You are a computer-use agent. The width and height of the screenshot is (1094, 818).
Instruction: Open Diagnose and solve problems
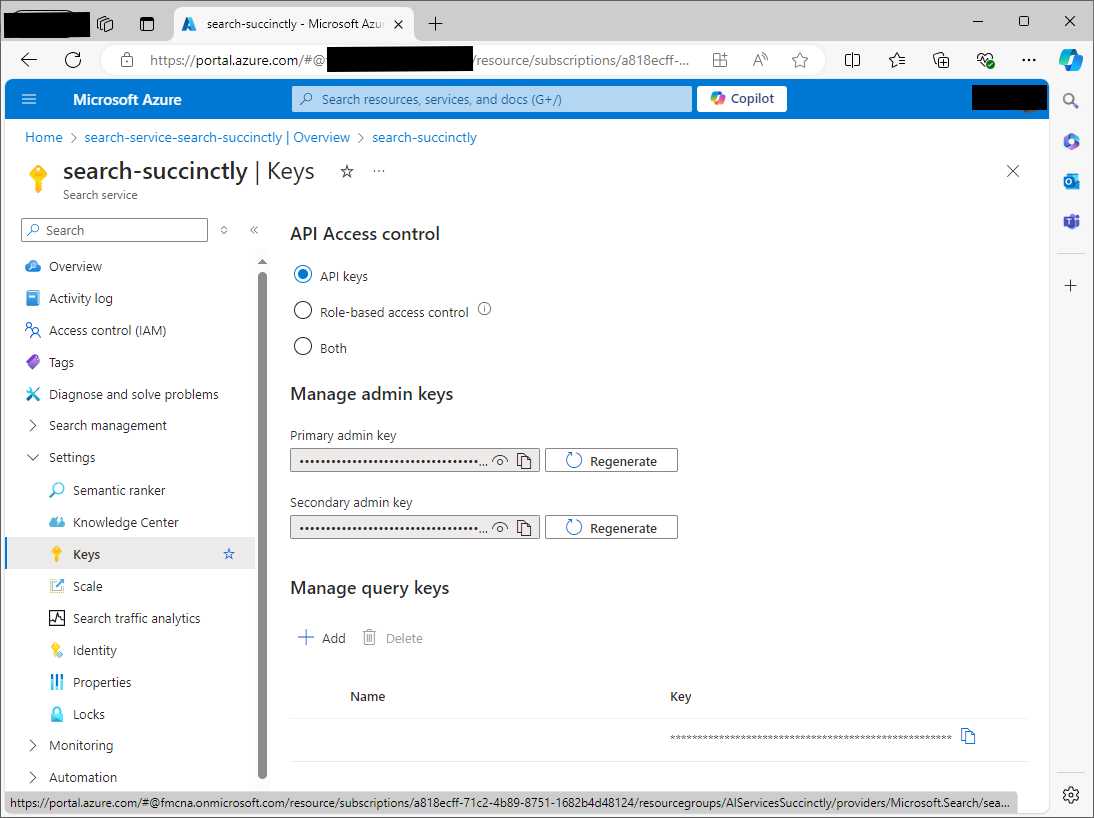point(133,395)
